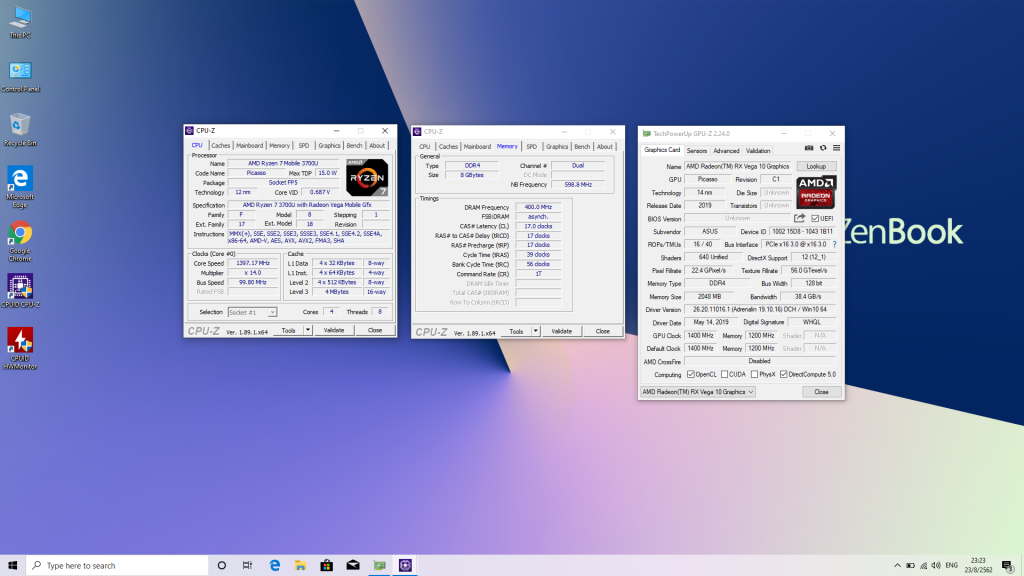Click the BIOS Version share icon in GPU-Z

(799, 218)
